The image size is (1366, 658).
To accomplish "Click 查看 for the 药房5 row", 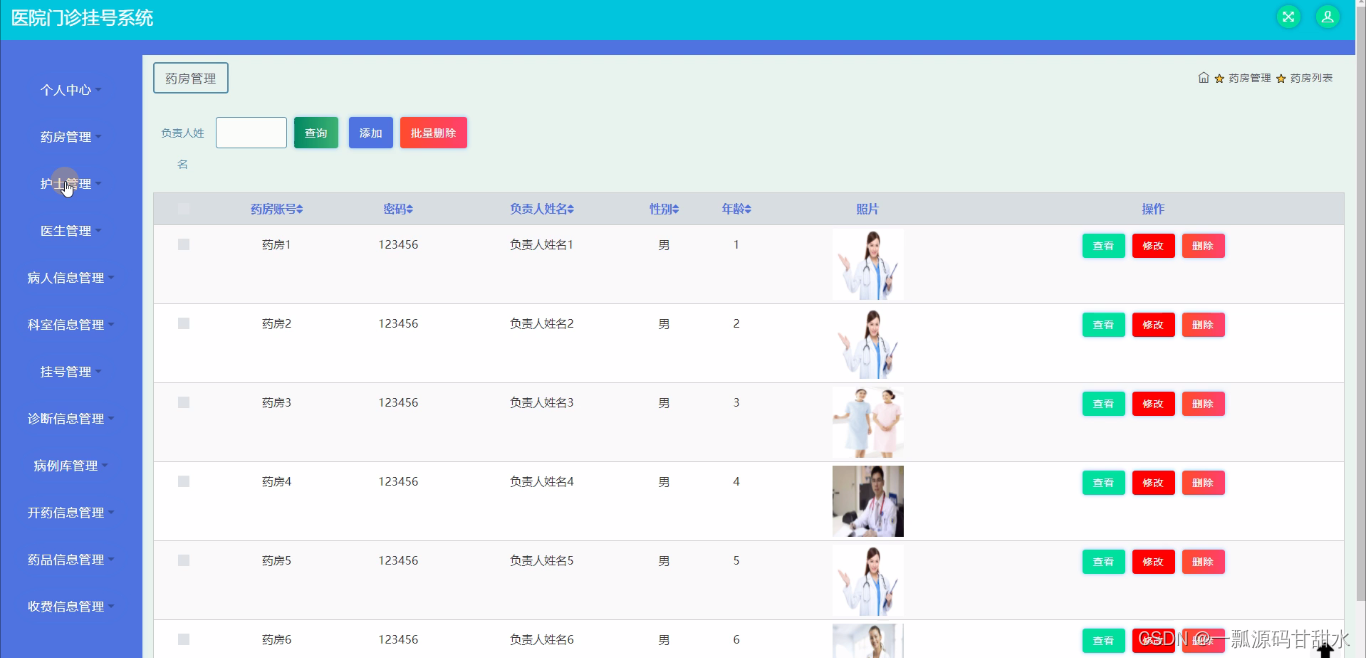I will 1103,562.
